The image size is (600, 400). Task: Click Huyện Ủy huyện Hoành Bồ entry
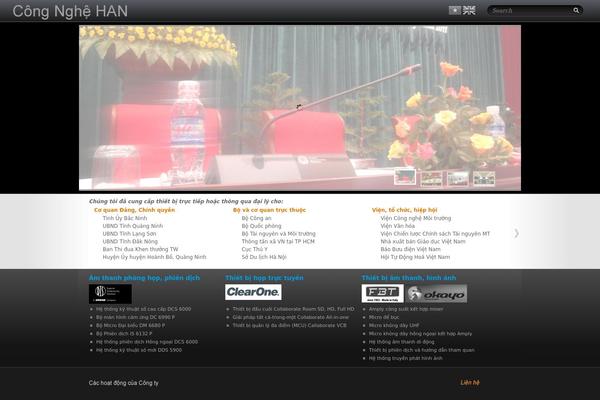point(154,257)
